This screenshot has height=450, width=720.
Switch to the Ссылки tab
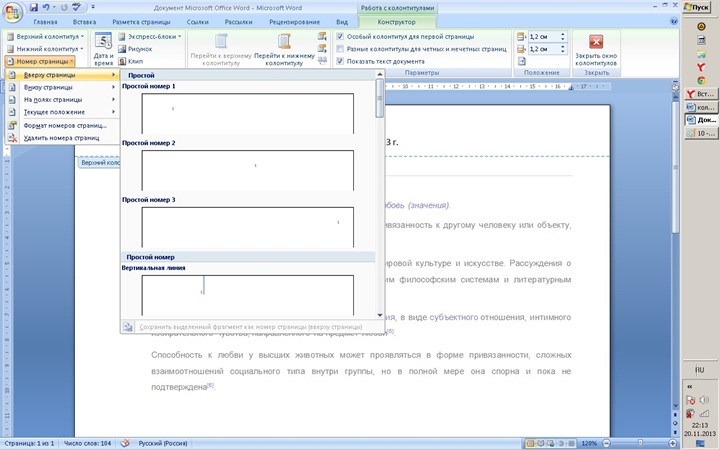197,22
